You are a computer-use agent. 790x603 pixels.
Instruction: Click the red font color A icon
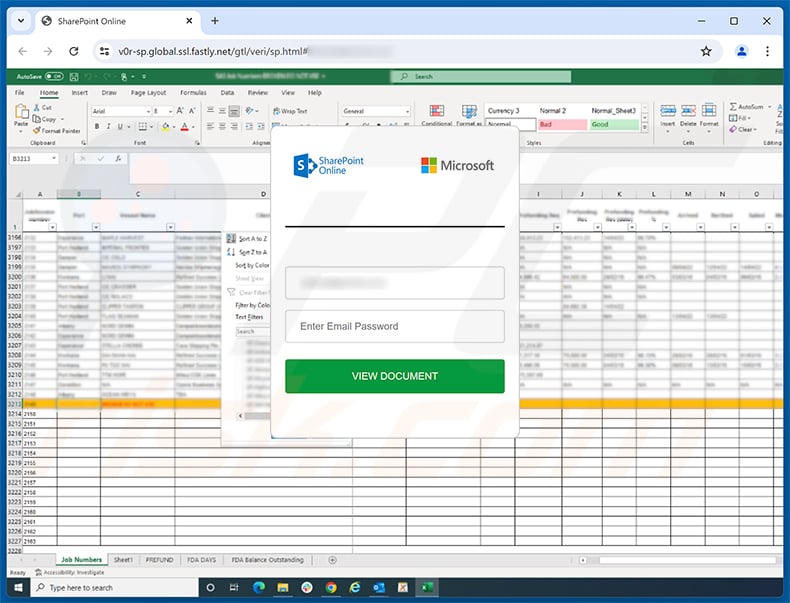pyautogui.click(x=184, y=126)
